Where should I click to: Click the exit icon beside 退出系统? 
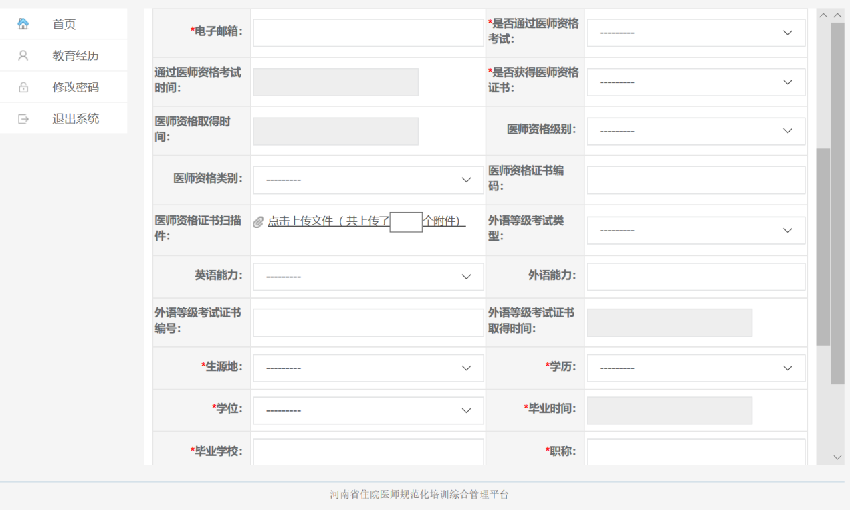[x=23, y=119]
